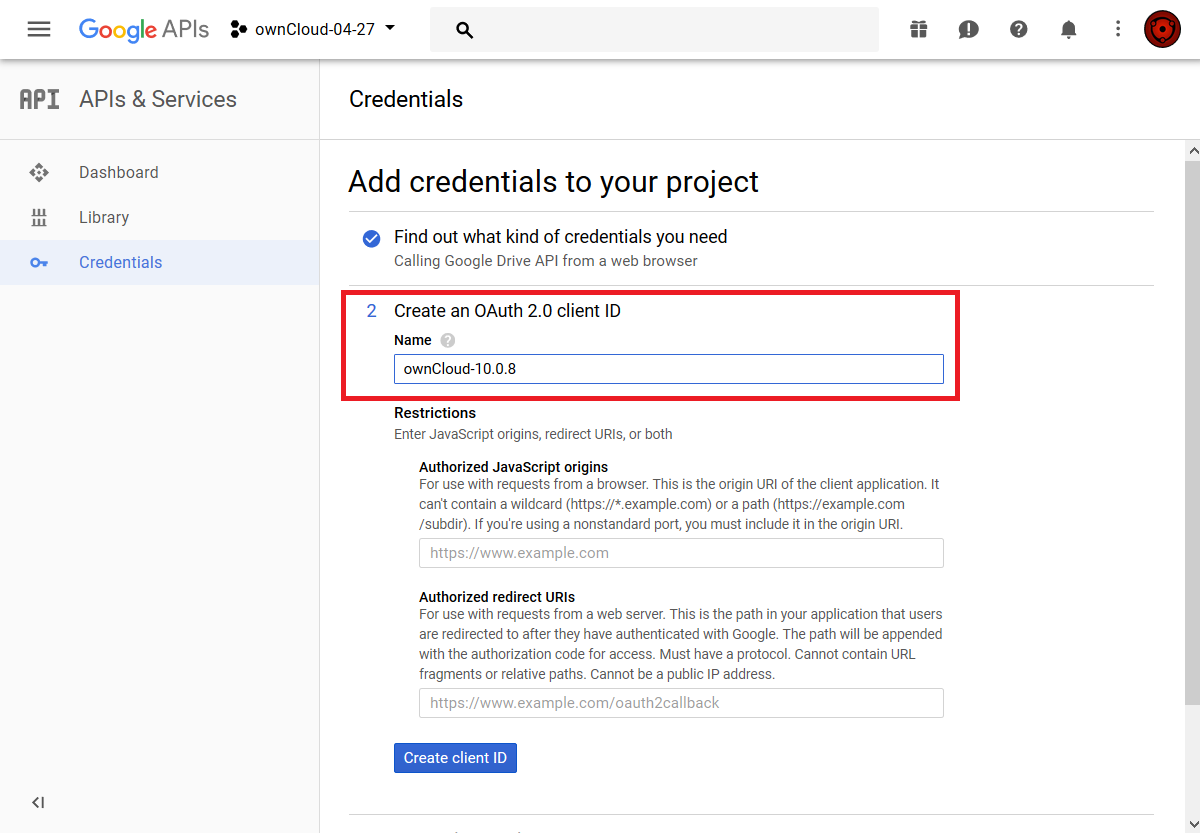Open the Google apps grid launcher
The height and width of the screenshot is (833, 1200).
pos(918,29)
